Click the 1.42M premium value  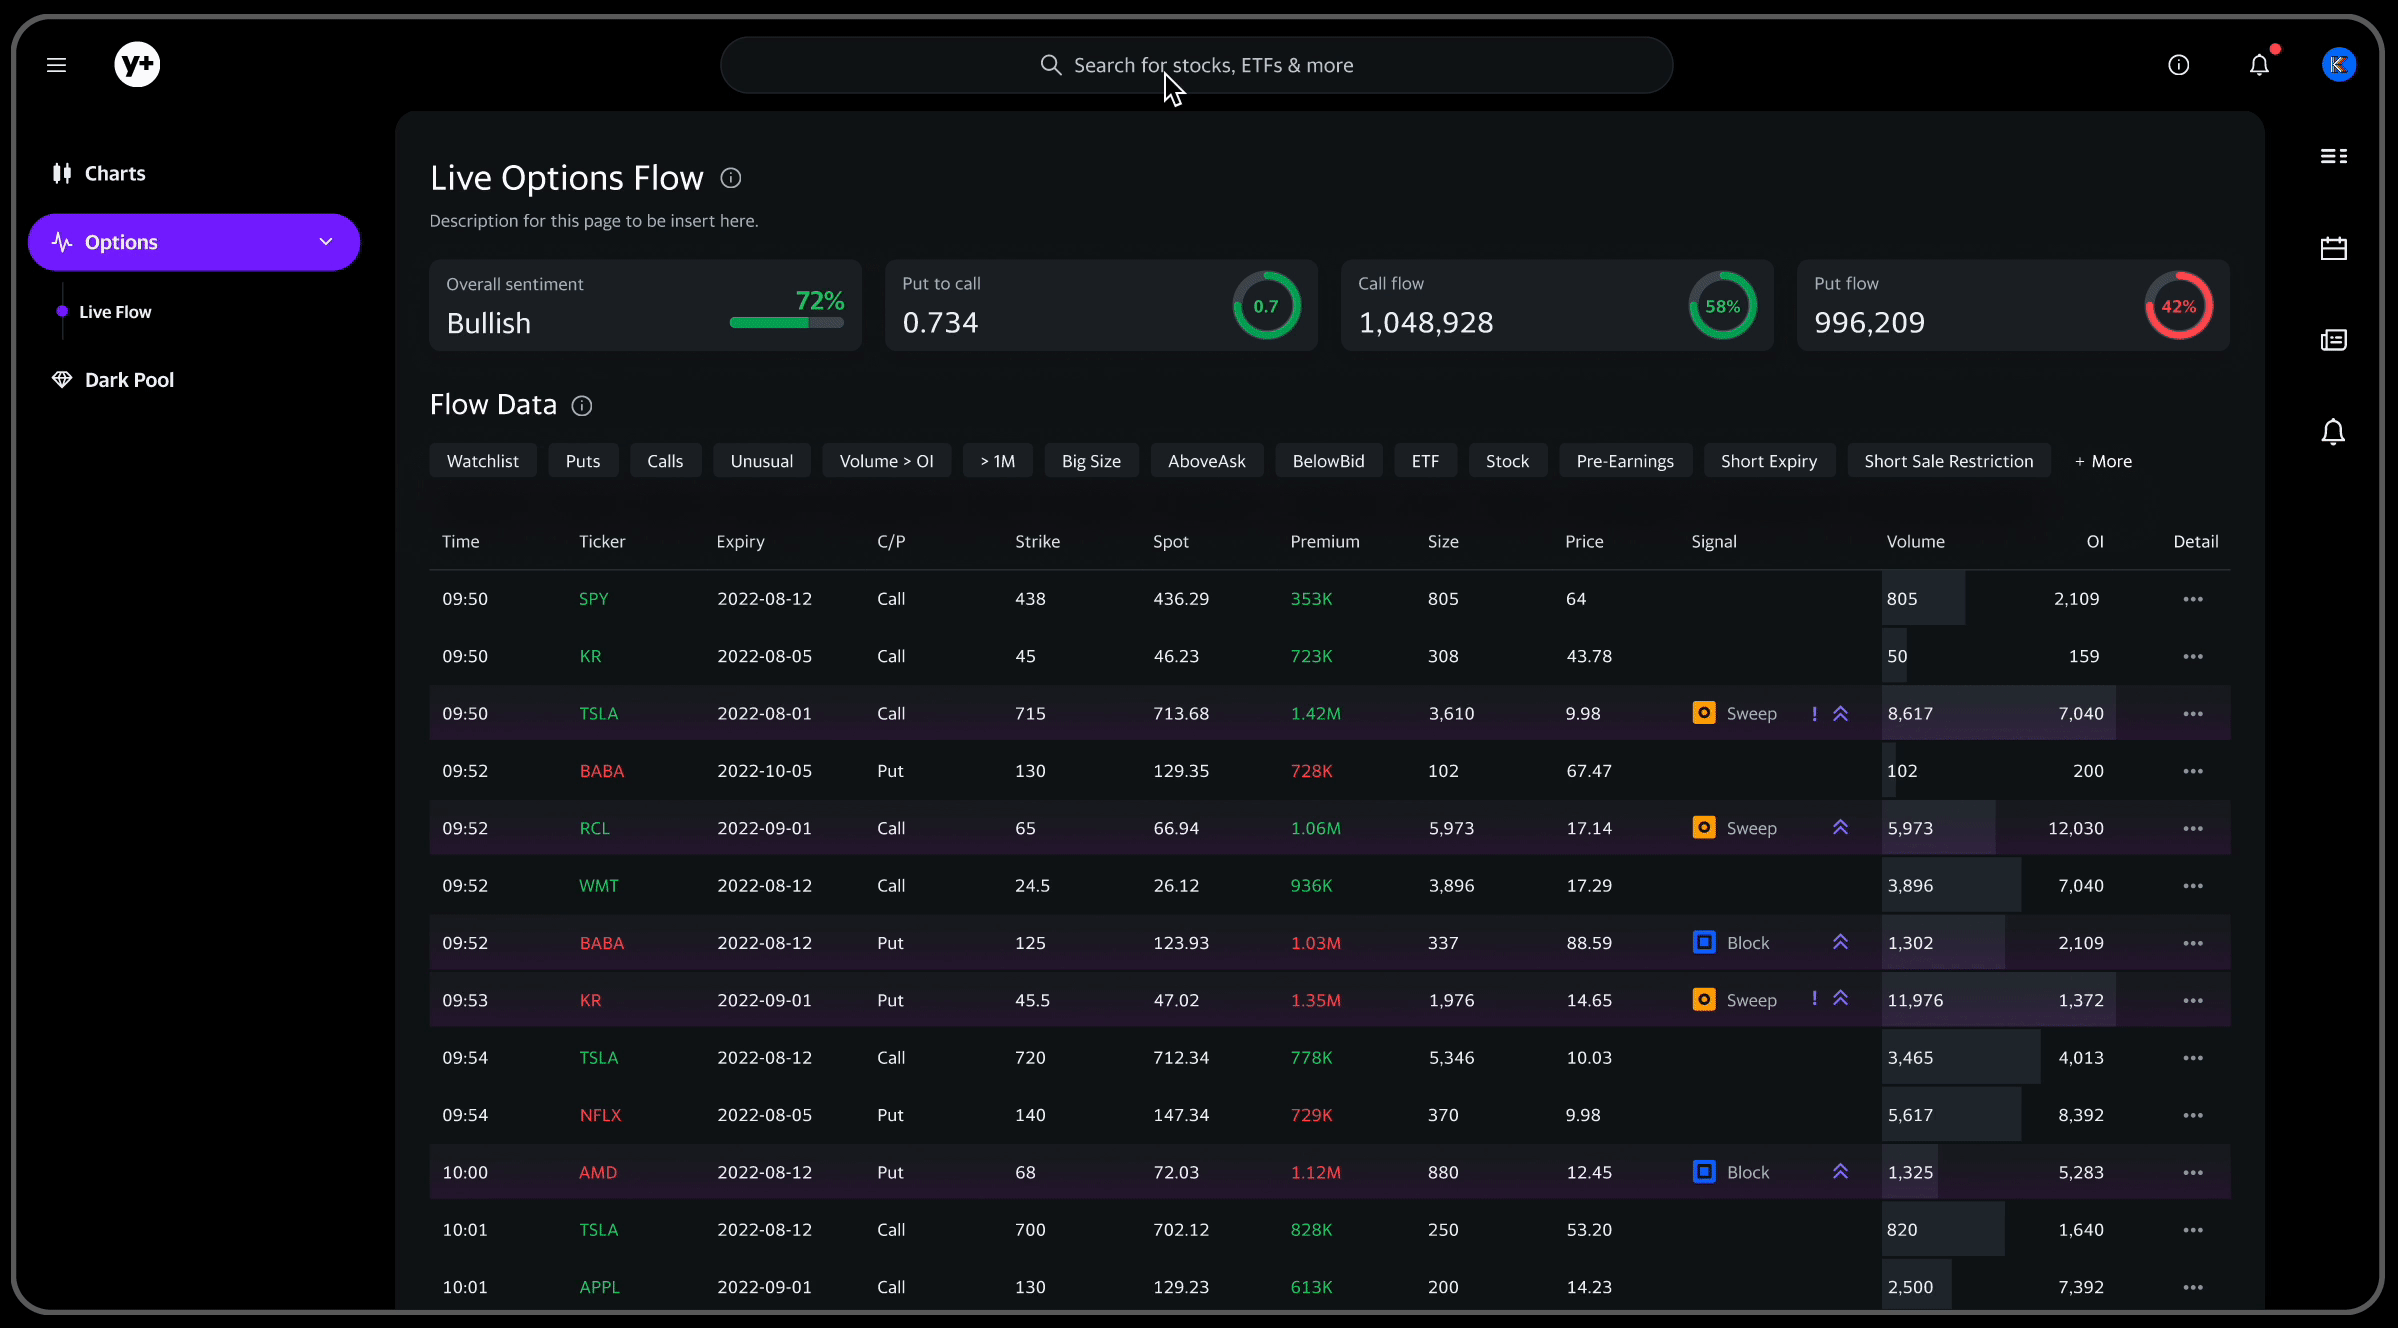[x=1316, y=714]
